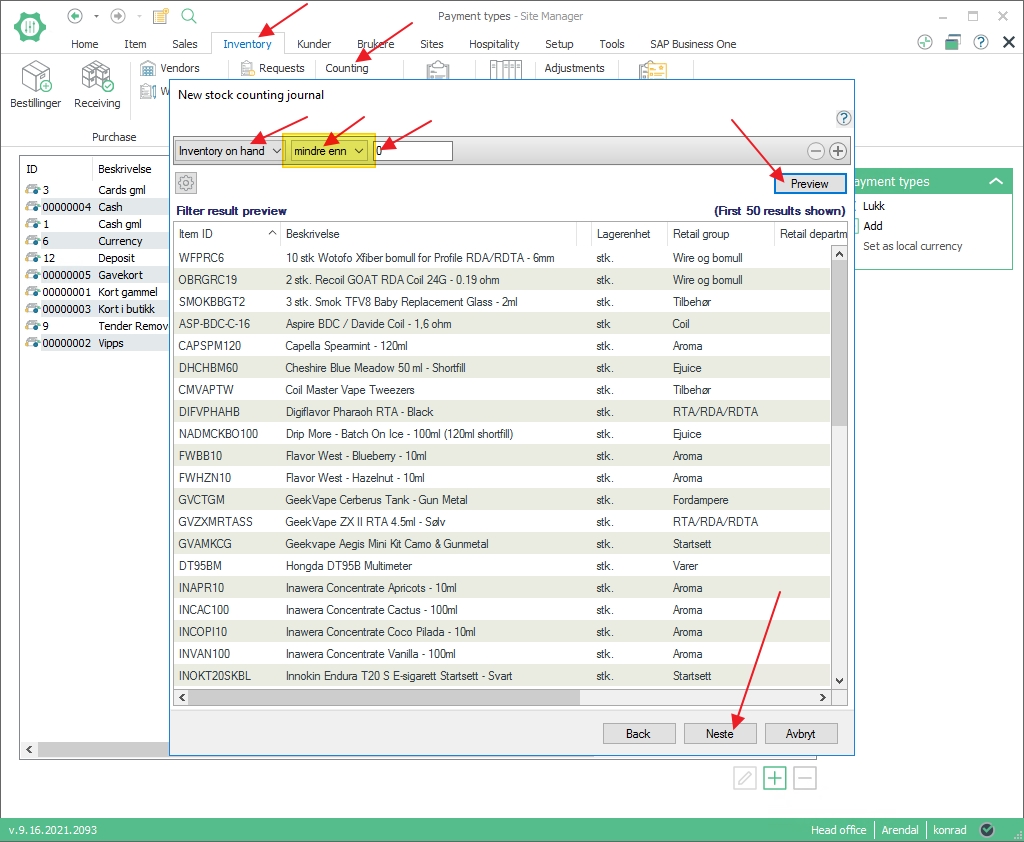Click the search magnifier in title bar
This screenshot has height=842, width=1024.
[189, 16]
